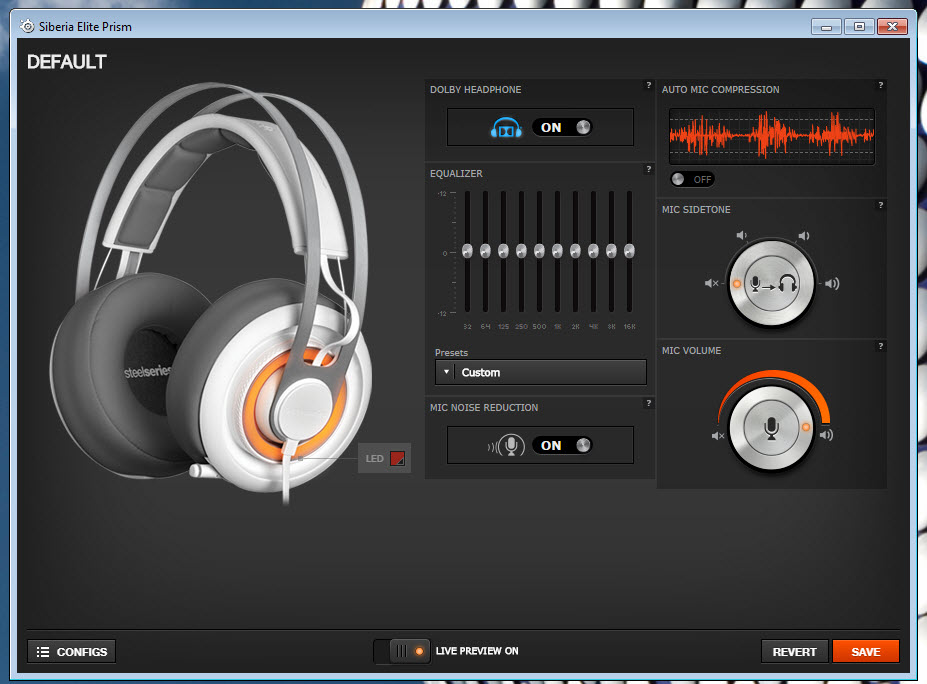Click the mic volume mute icon
The width and height of the screenshot is (927, 684).
pos(718,436)
